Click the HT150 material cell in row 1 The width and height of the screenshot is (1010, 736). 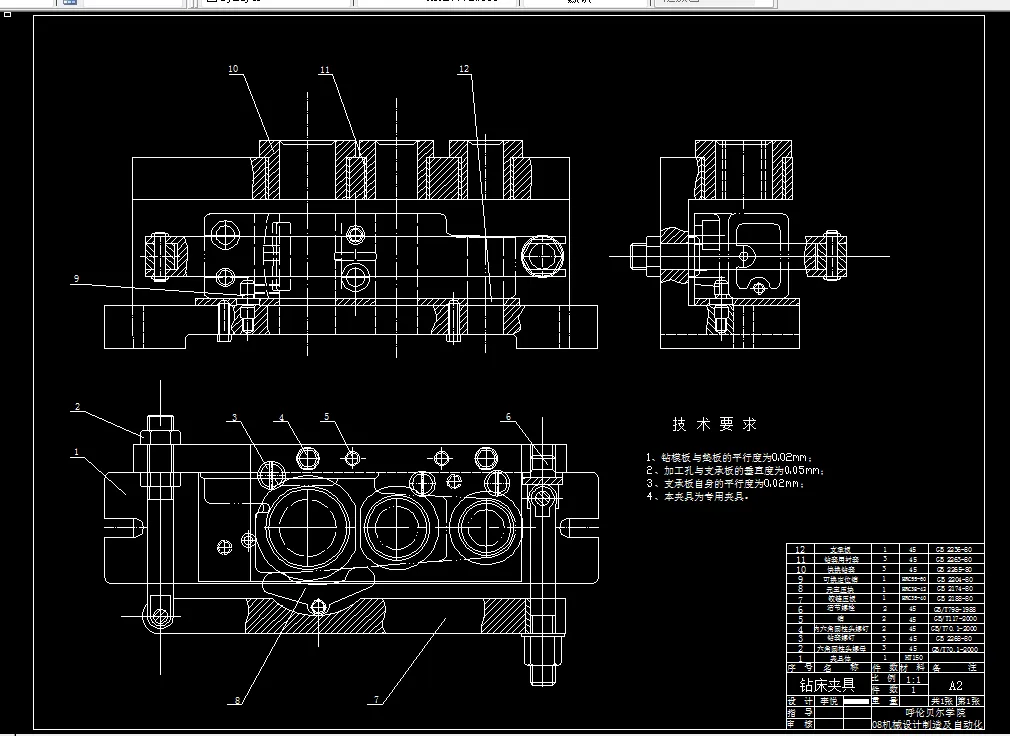pyautogui.click(x=913, y=658)
